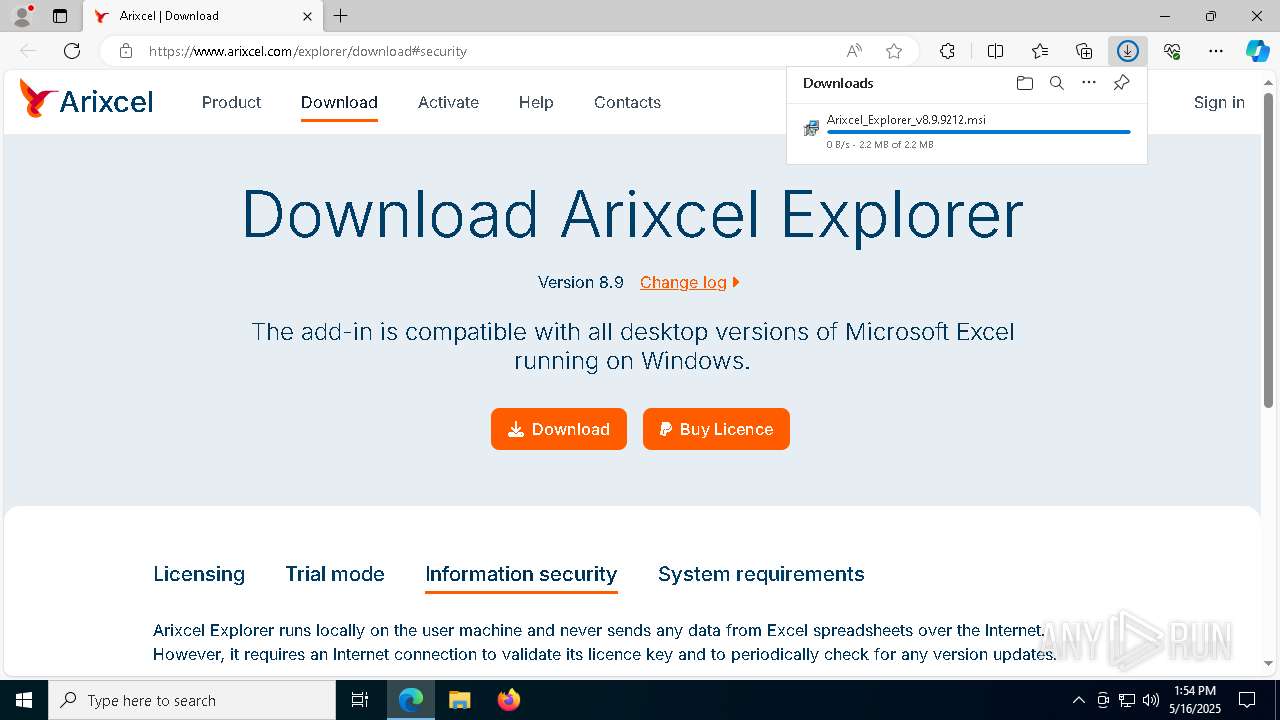Open Browser essentials icon
This screenshot has height=720, width=1280.
tap(1172, 51)
